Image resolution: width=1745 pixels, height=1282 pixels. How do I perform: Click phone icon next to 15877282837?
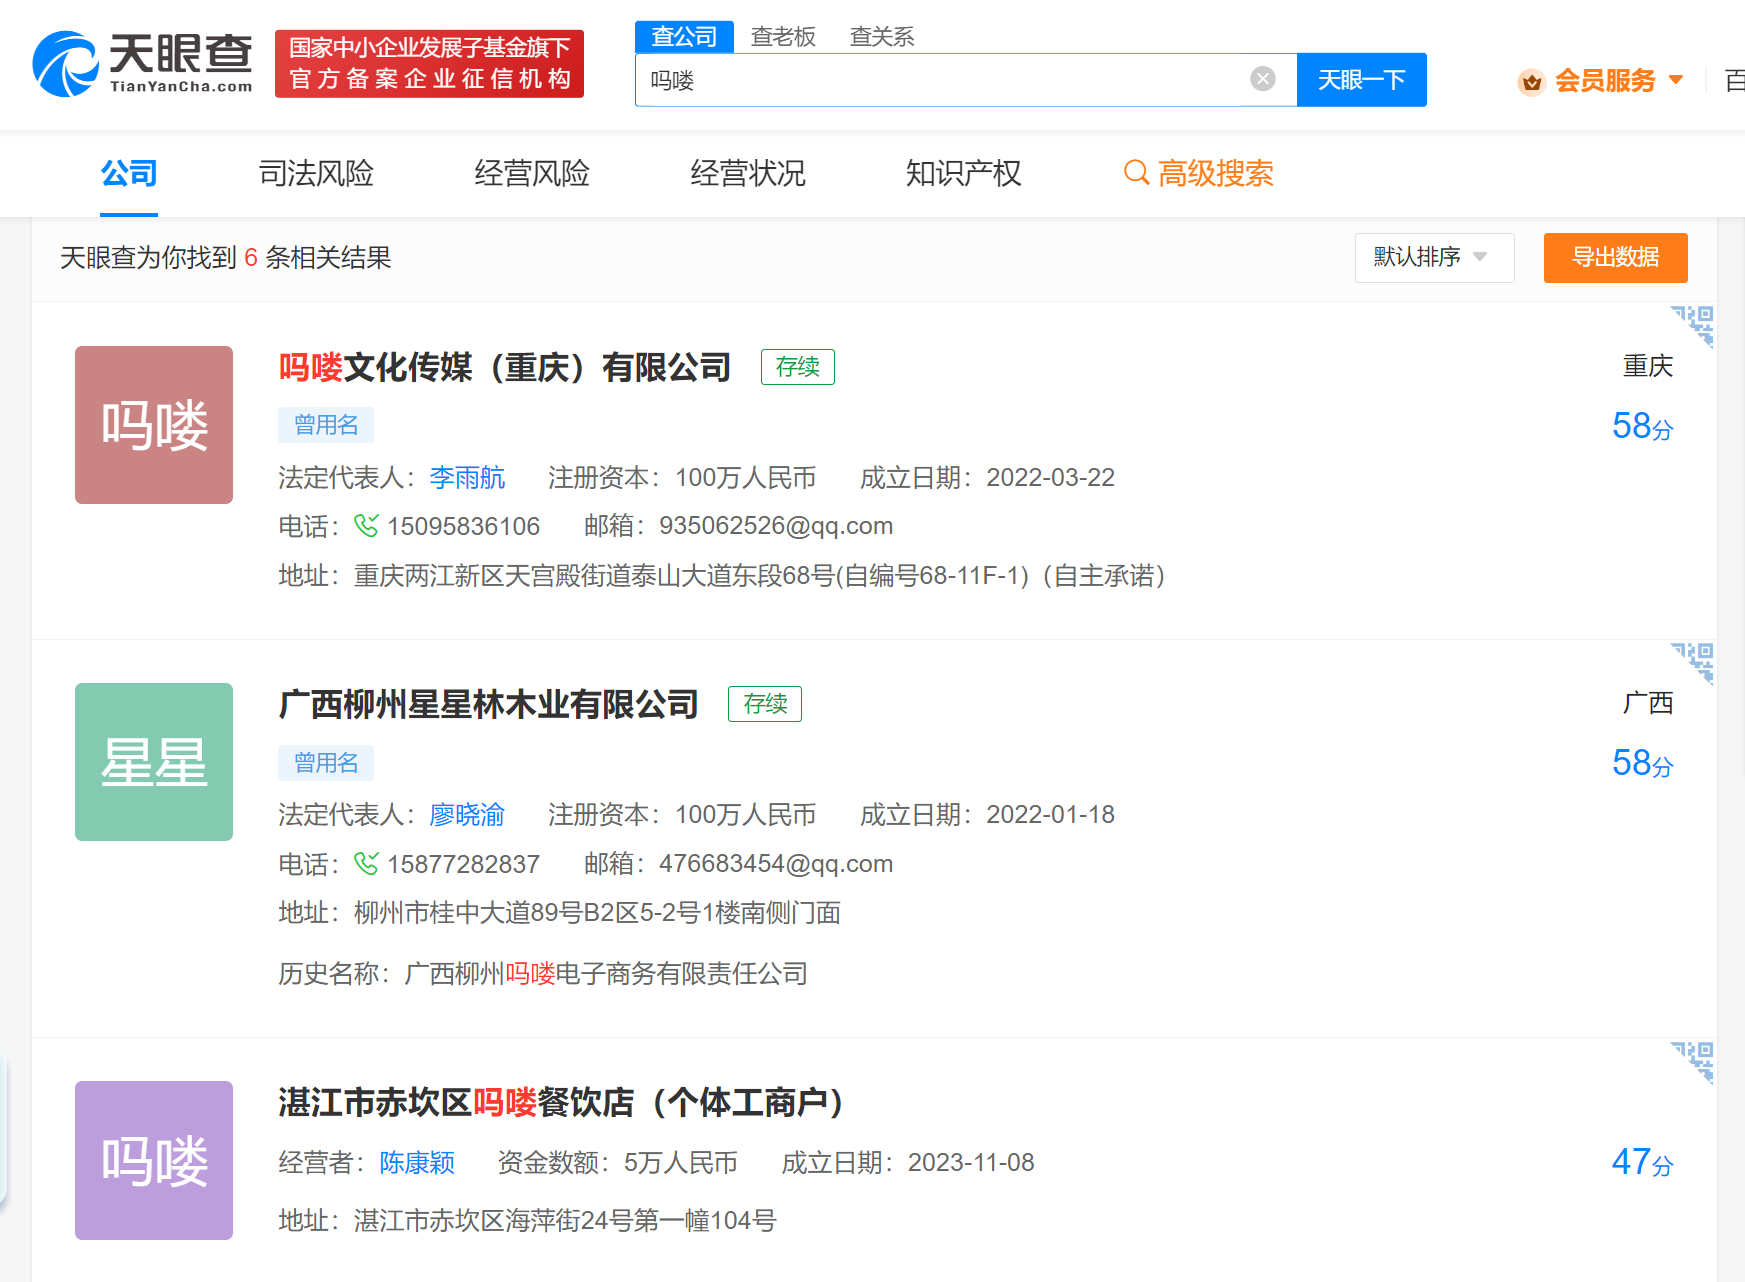coord(366,863)
